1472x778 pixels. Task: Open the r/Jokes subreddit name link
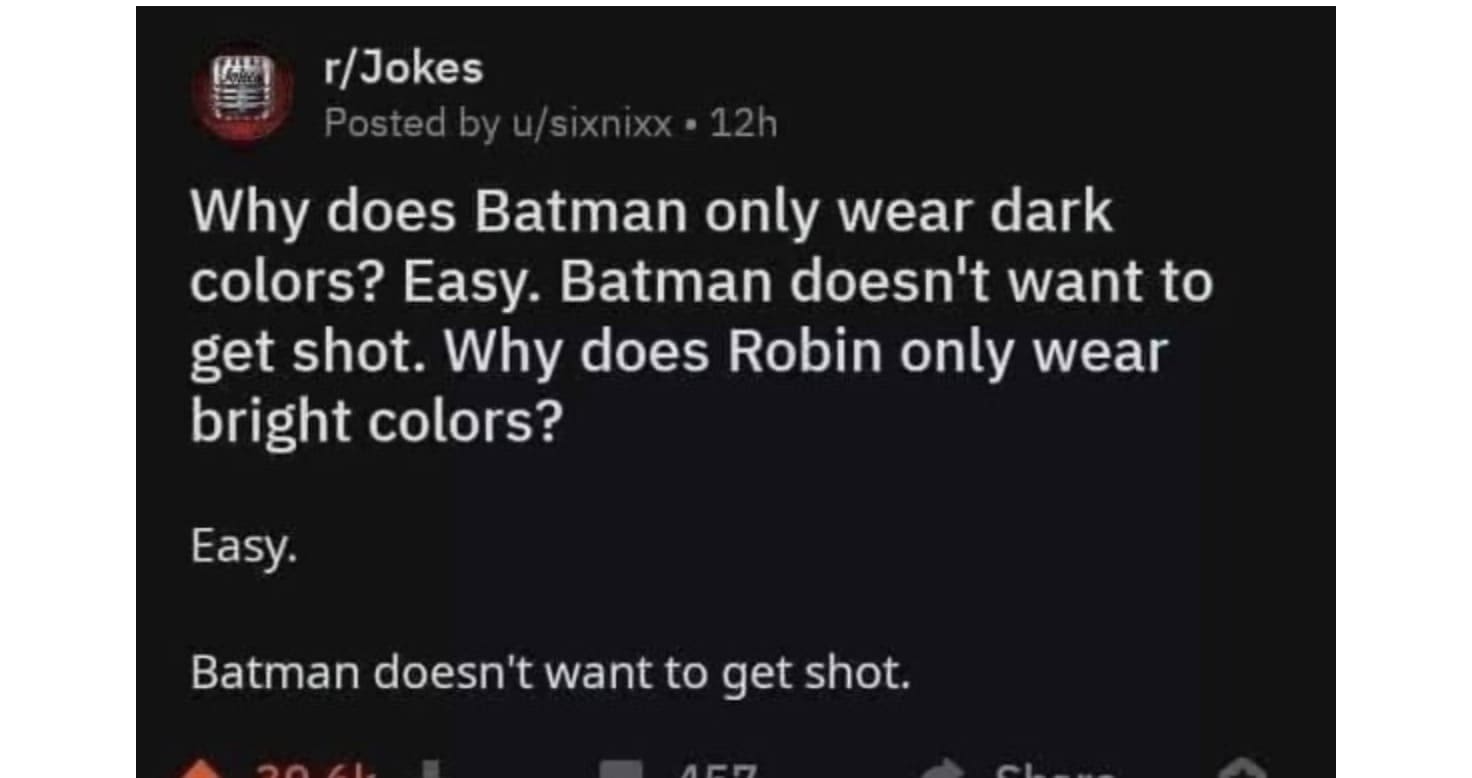403,69
